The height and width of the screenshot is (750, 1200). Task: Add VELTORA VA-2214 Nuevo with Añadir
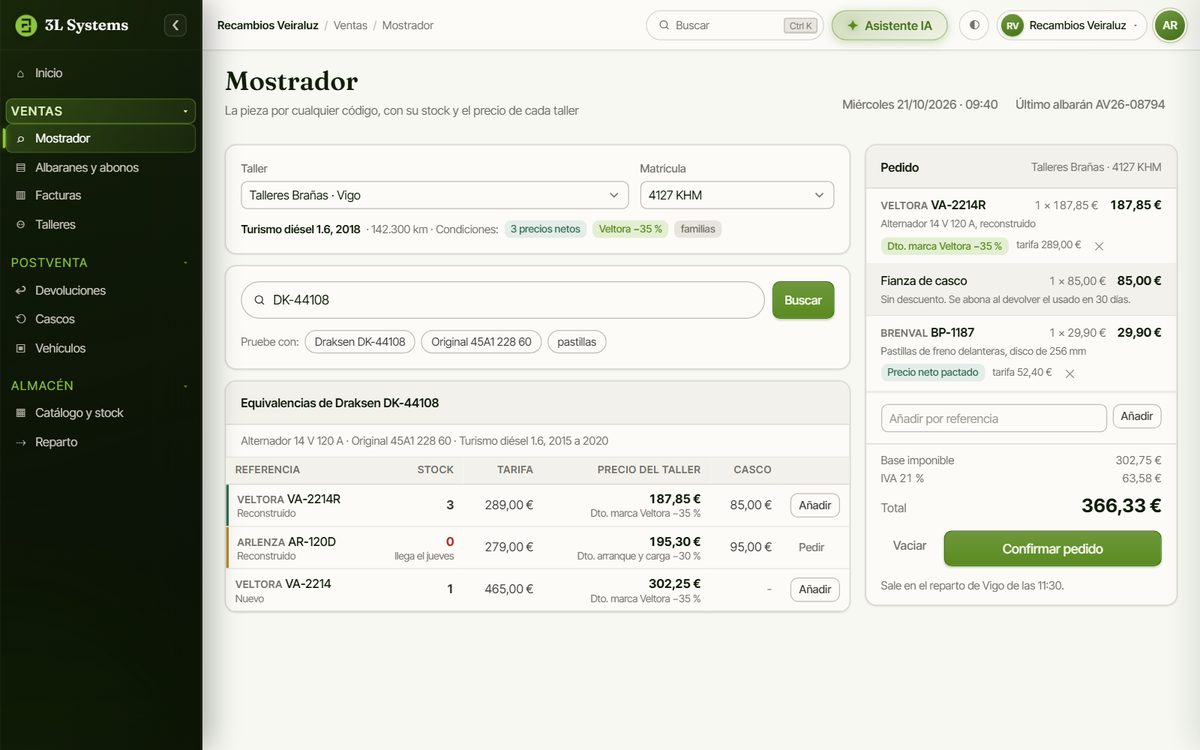pyautogui.click(x=815, y=590)
